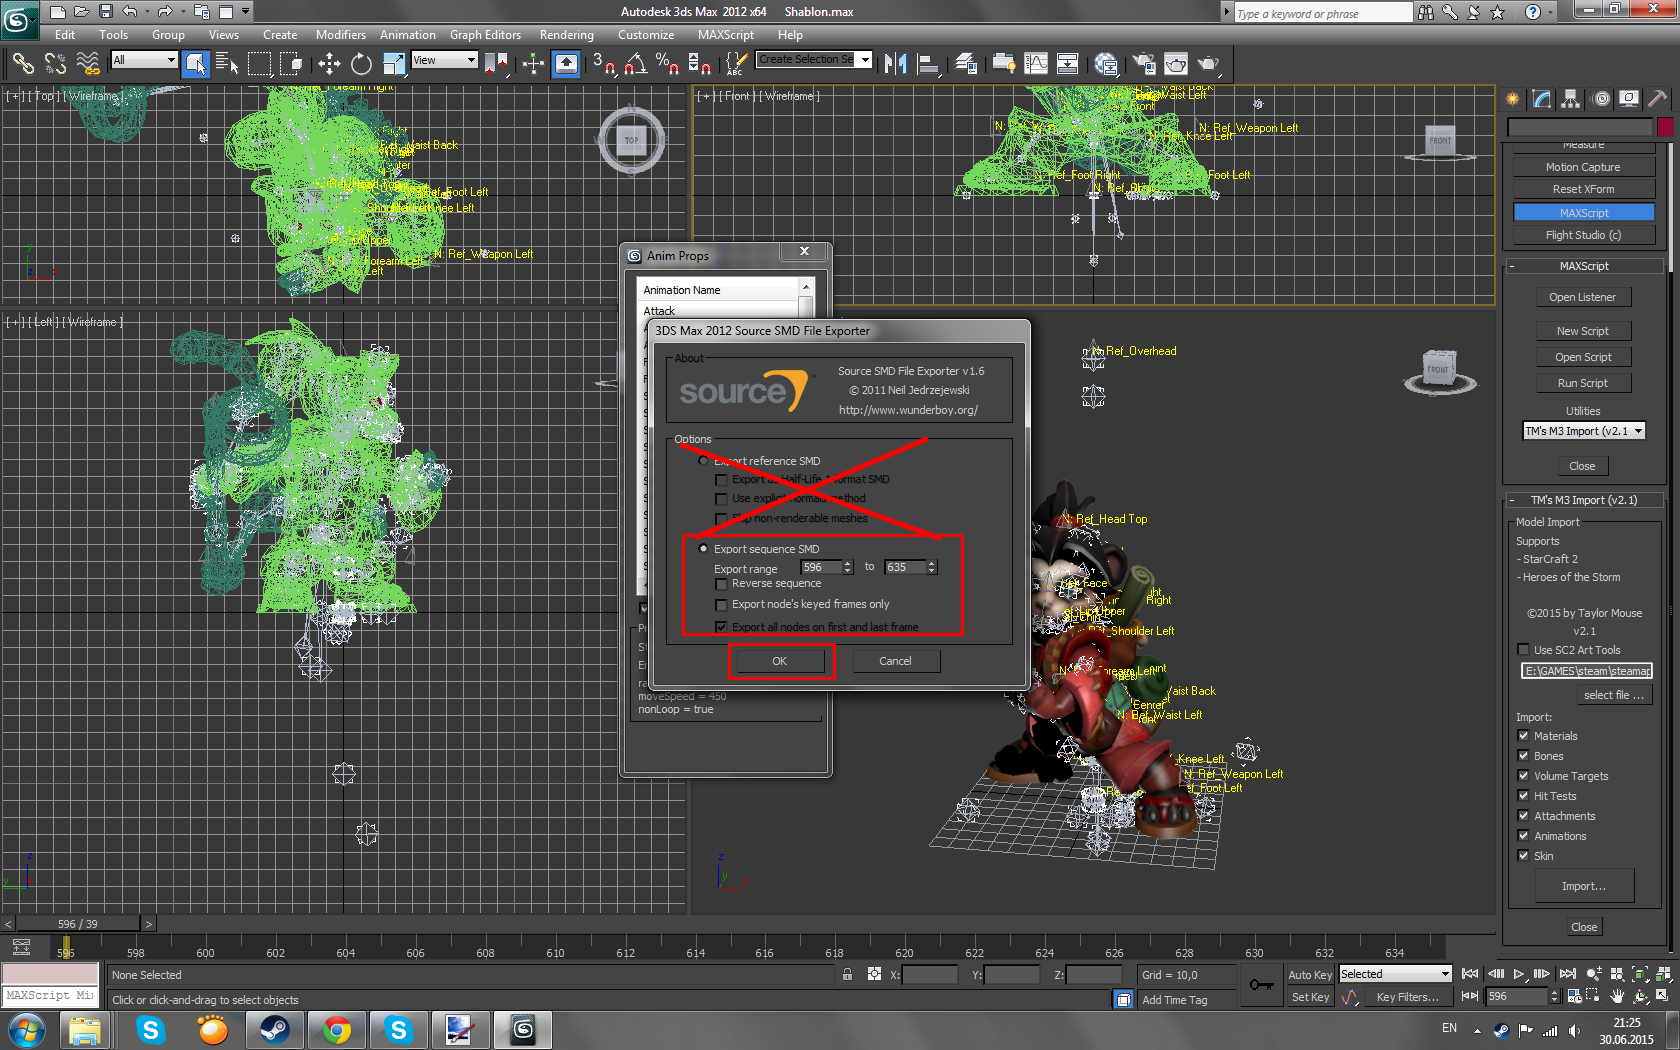Open the key filter Selected dropdown
The width and height of the screenshot is (1680, 1050).
pyautogui.click(x=1395, y=974)
